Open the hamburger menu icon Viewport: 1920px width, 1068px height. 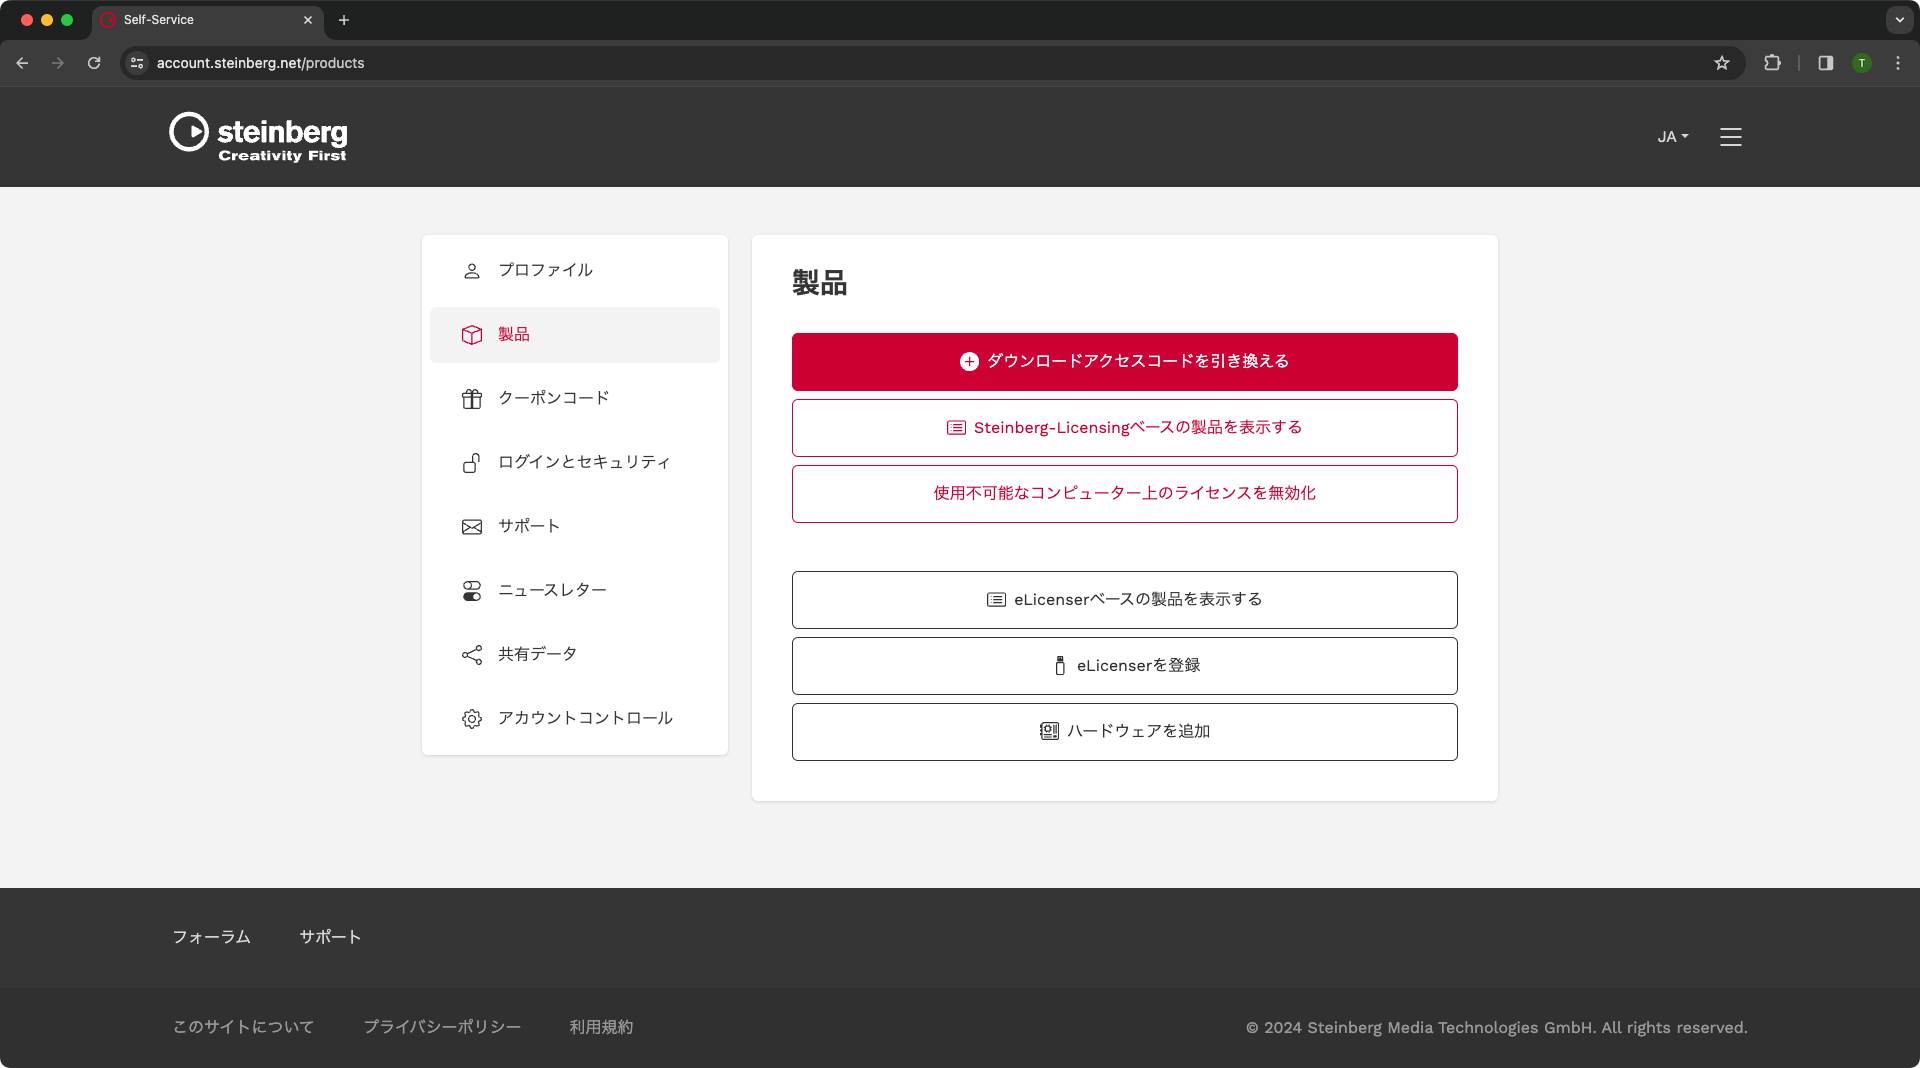click(x=1730, y=137)
